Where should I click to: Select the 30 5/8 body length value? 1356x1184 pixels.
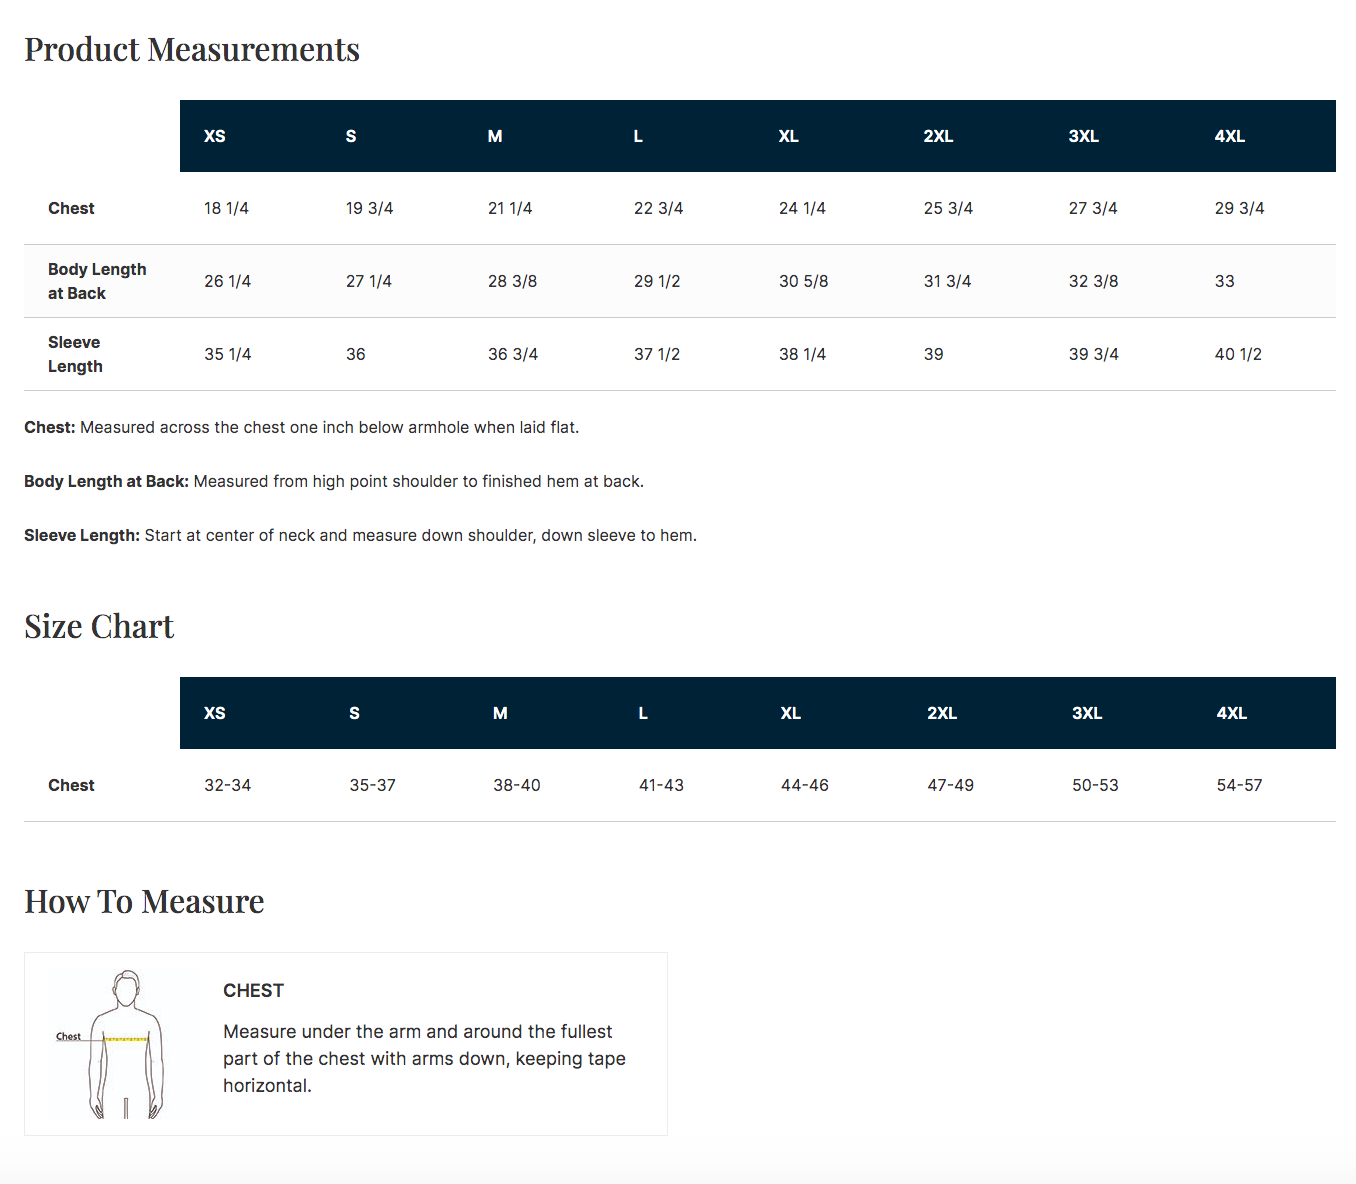(804, 281)
